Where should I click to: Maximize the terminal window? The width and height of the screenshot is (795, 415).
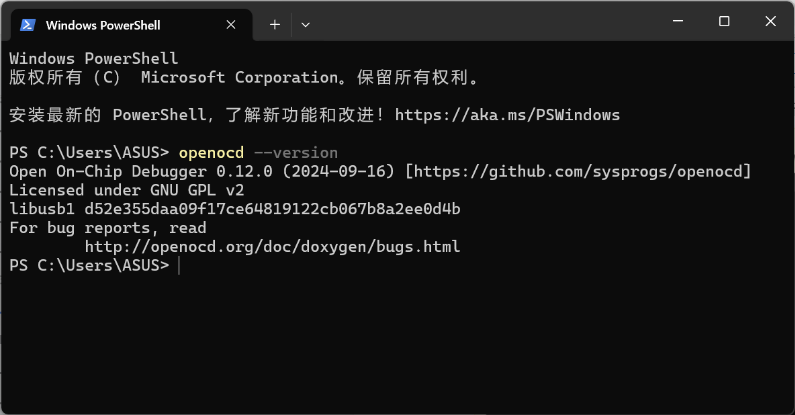click(724, 21)
